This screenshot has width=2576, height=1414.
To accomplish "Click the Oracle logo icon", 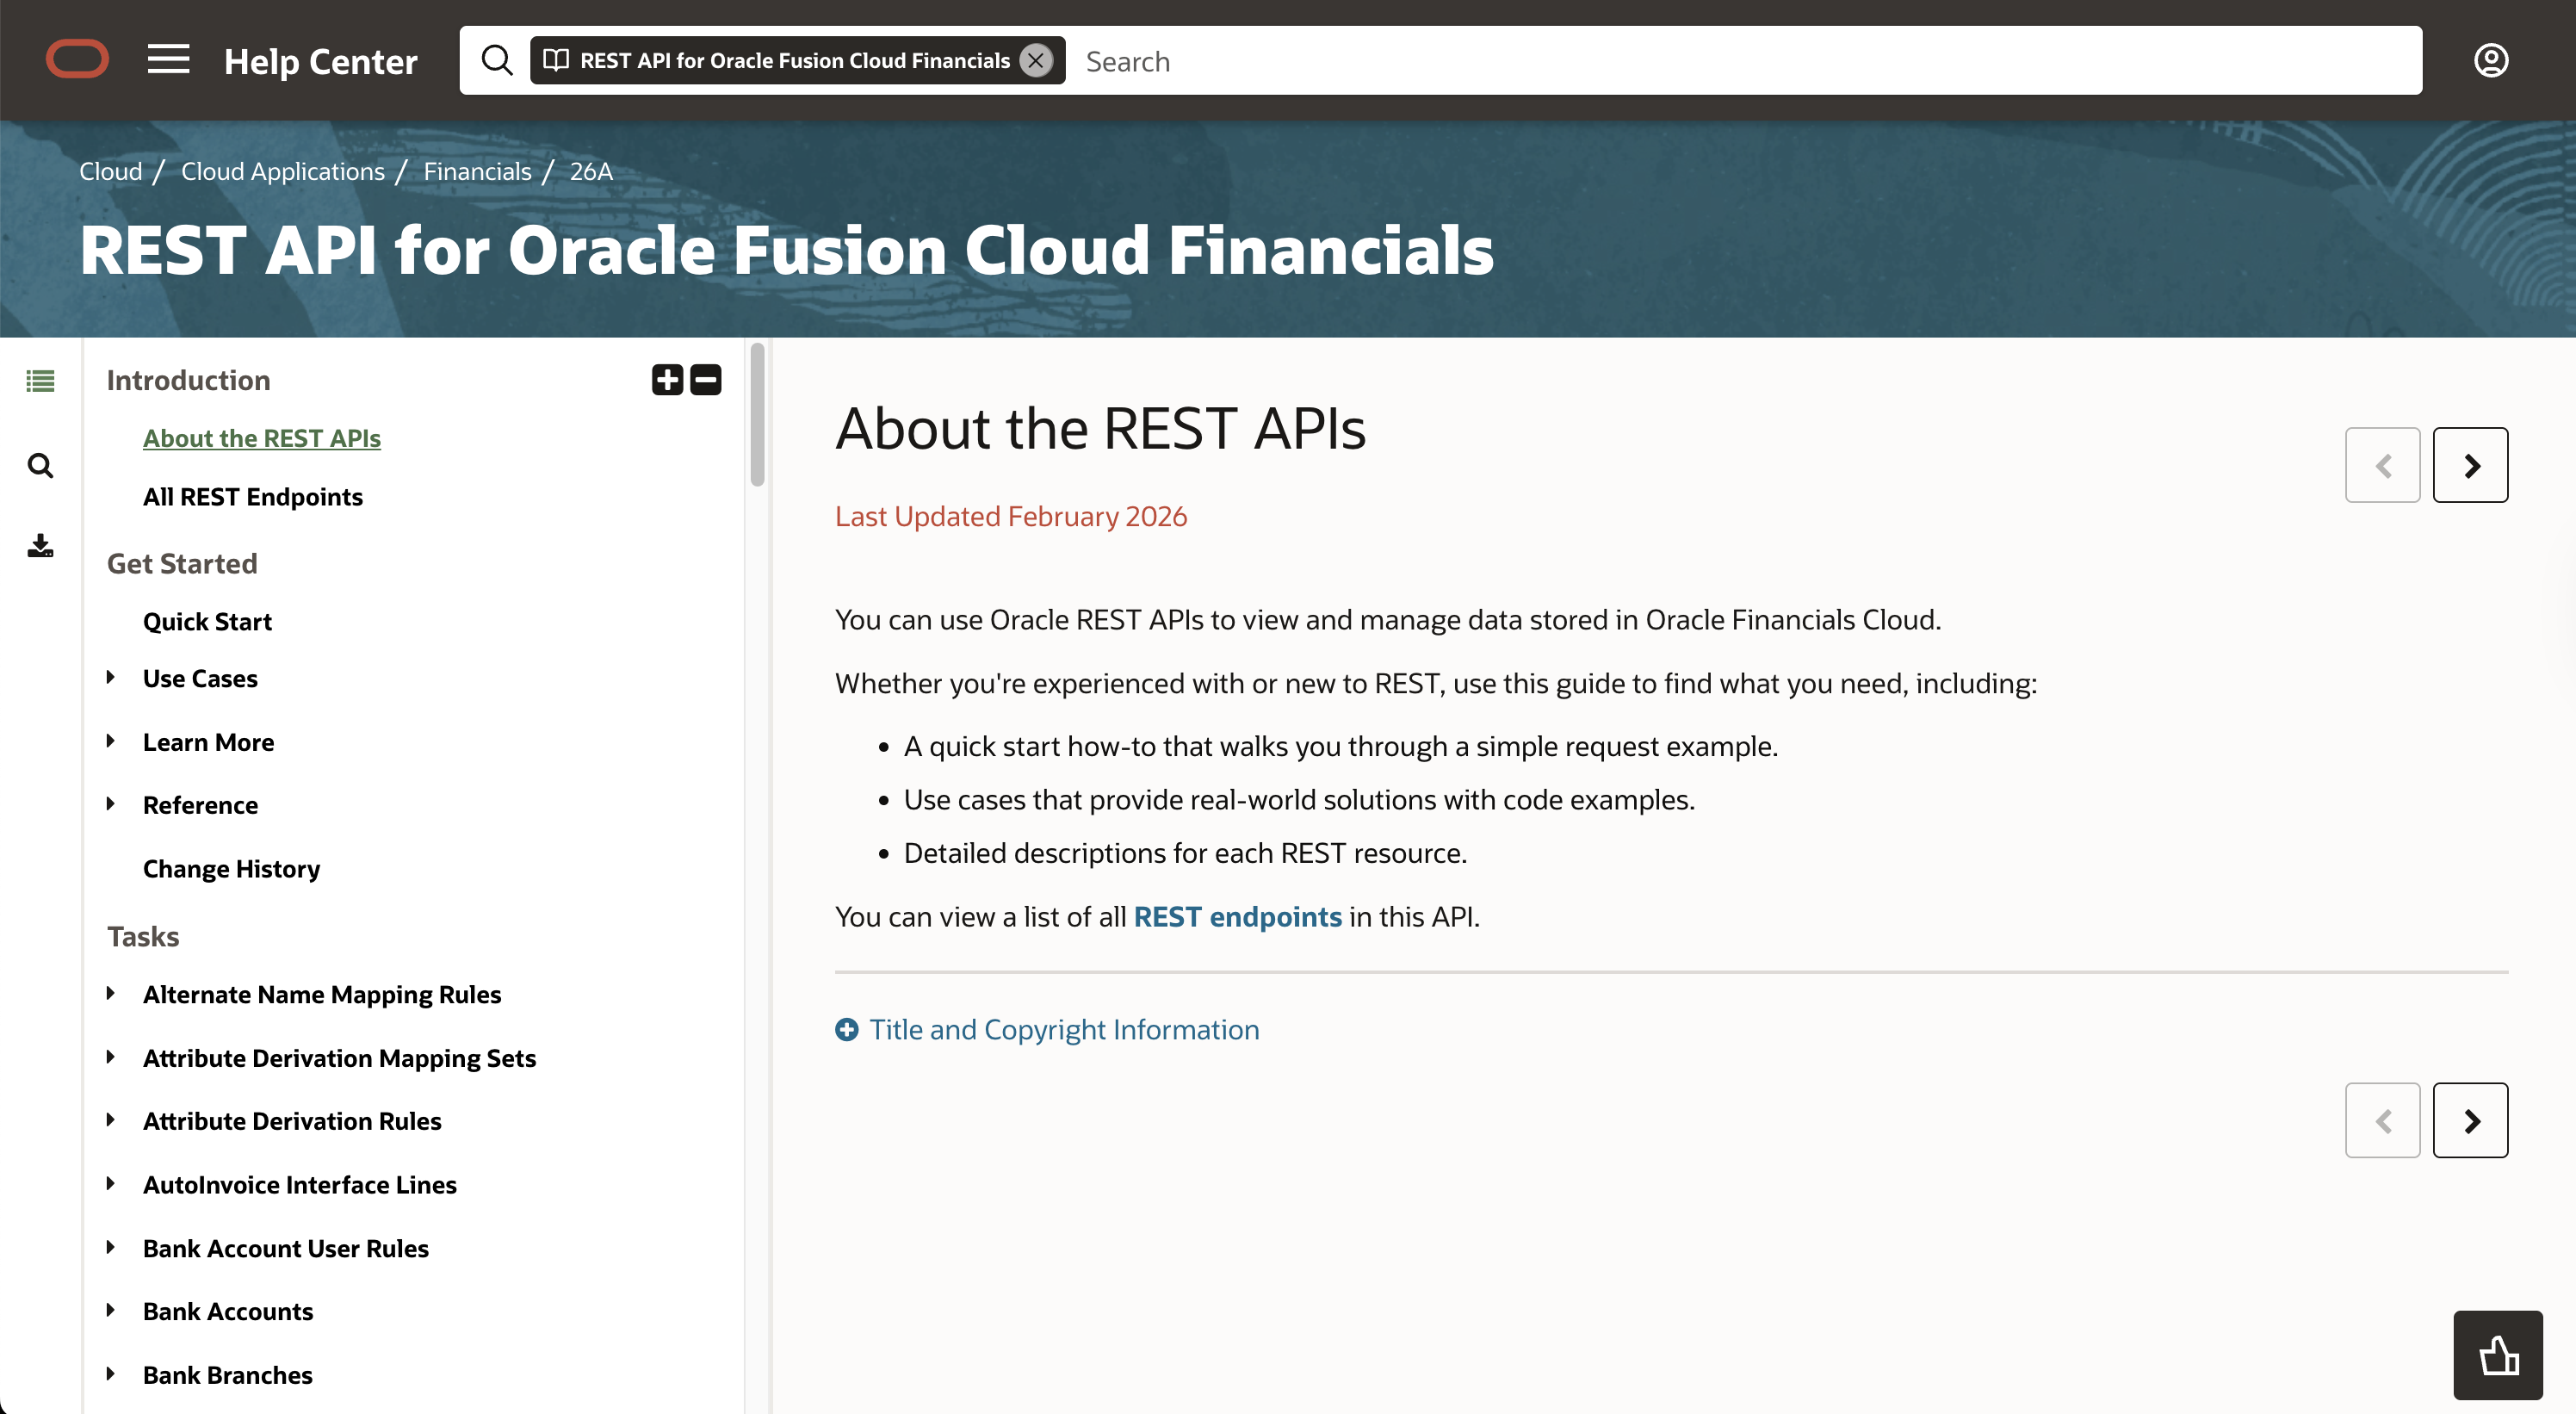I will tap(77, 60).
